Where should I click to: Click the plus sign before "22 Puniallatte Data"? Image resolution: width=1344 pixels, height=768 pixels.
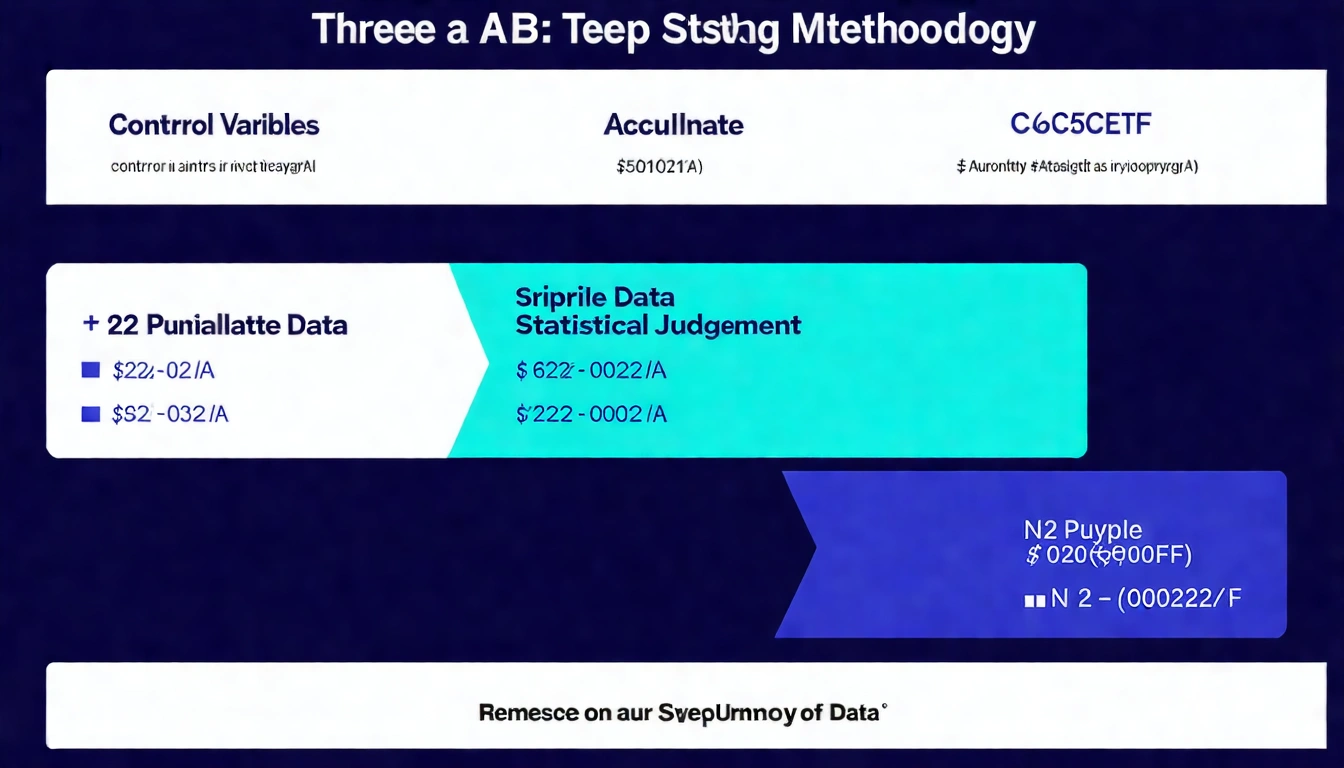pos(91,324)
